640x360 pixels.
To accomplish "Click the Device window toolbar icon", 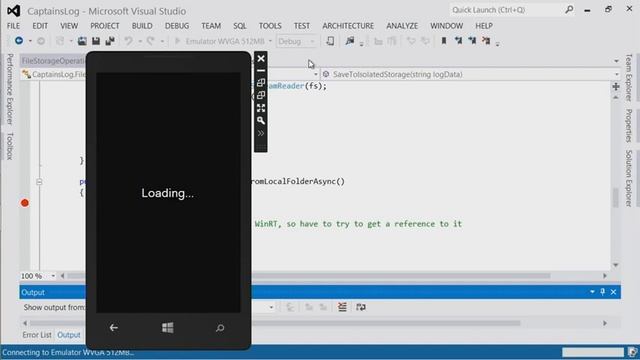I will pos(330,41).
